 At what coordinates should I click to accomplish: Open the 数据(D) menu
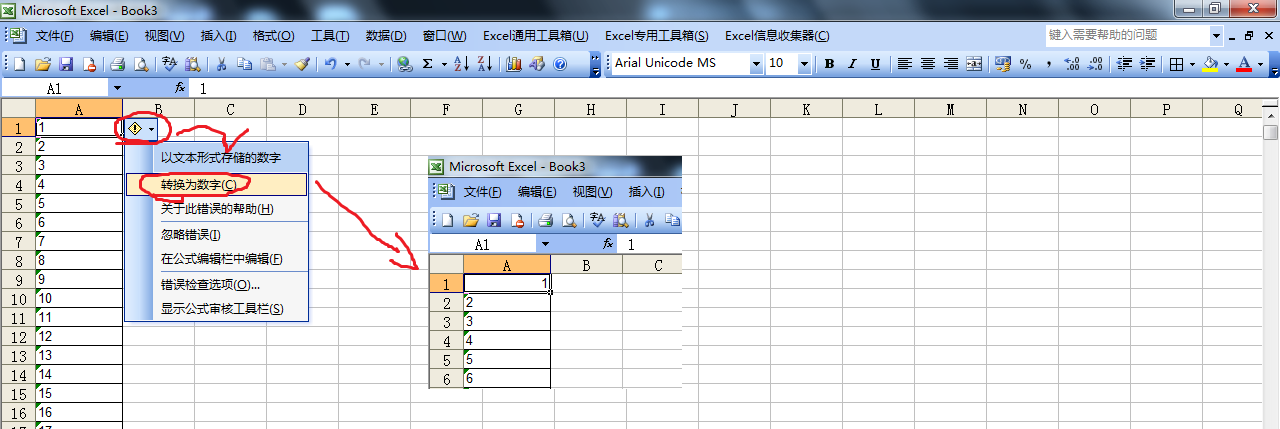386,36
